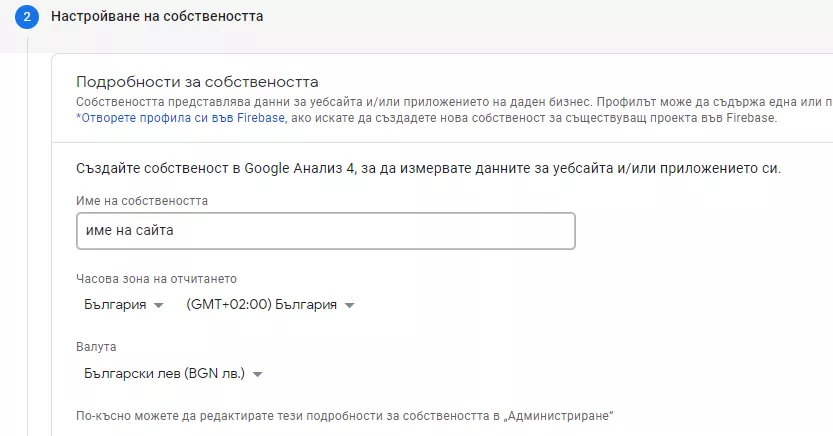Click the arrow next to "Български лев (BGN лв.)"
This screenshot has height=436, width=833.
tap(258, 374)
